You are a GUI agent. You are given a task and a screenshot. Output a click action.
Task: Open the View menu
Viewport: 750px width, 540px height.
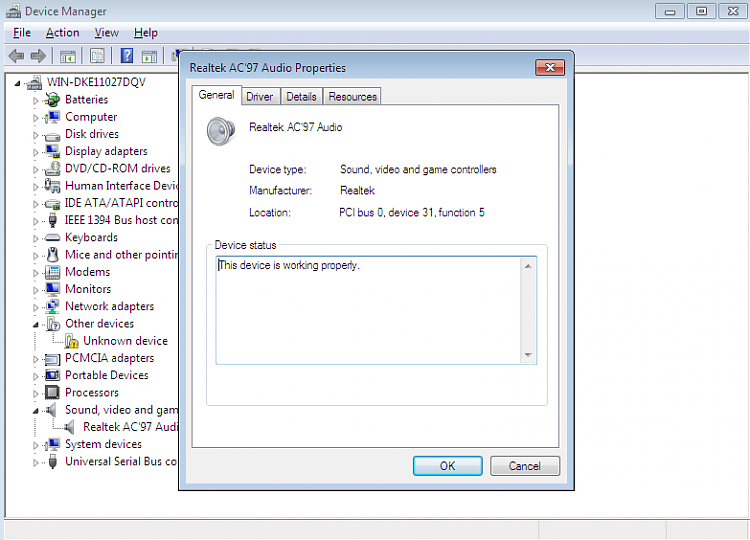106,33
